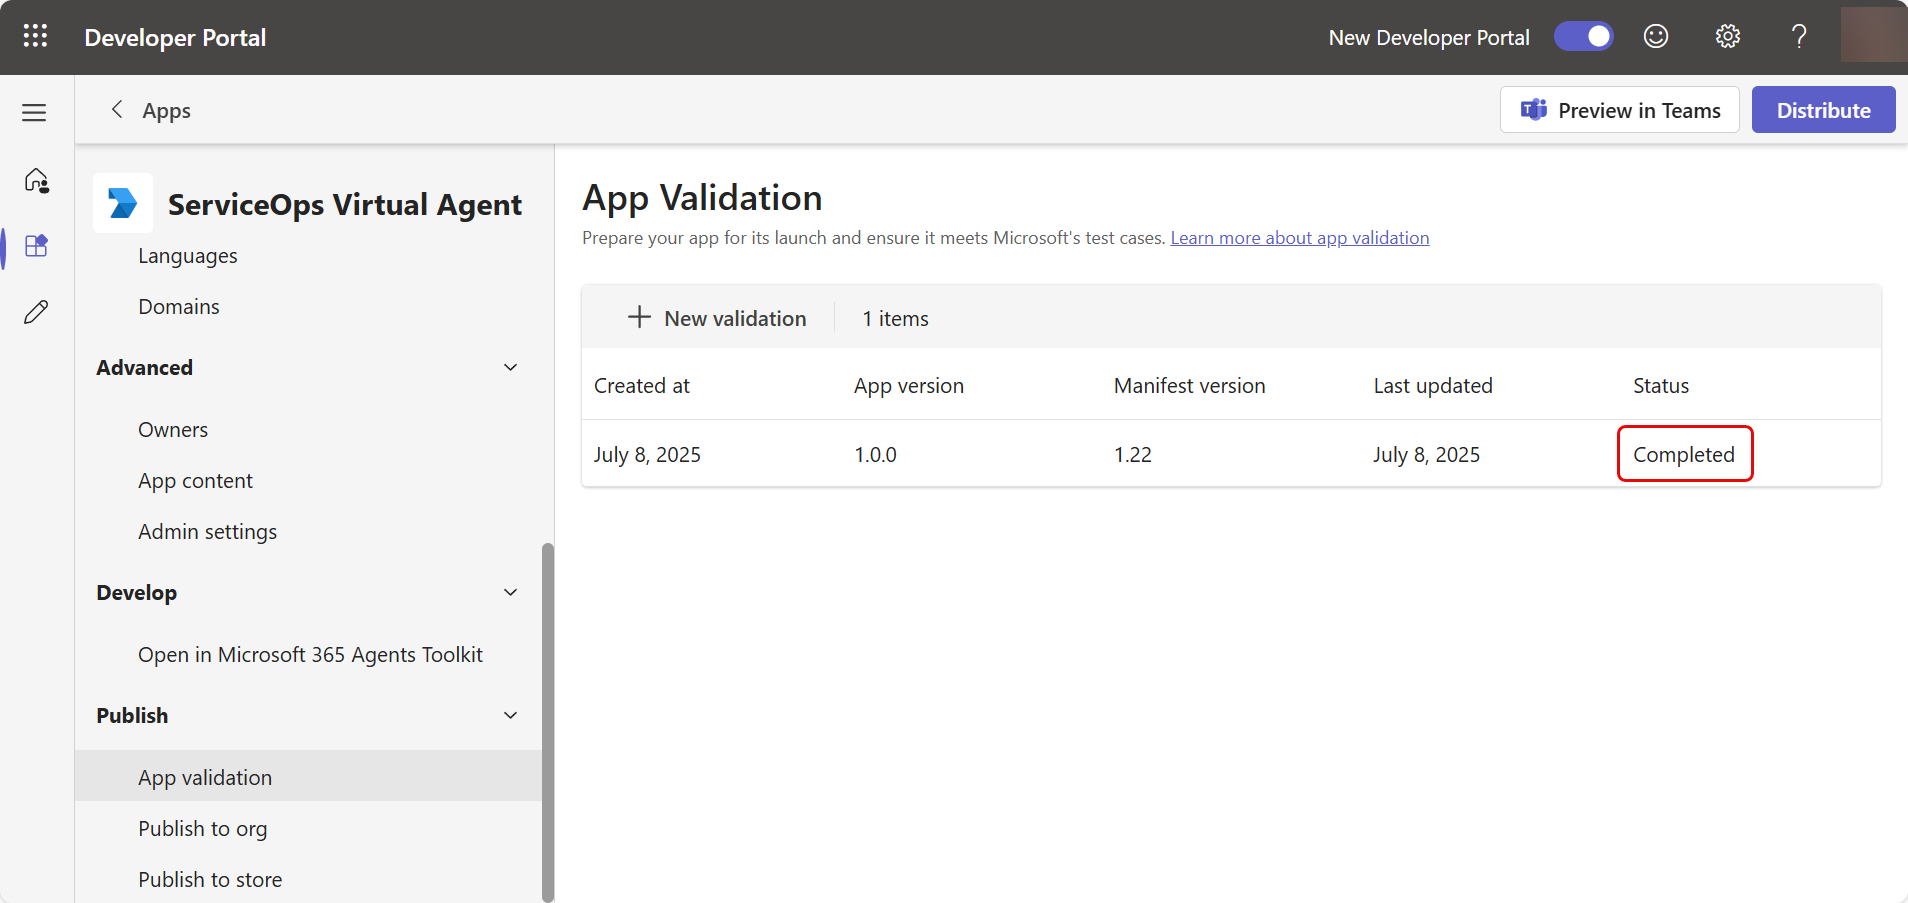The width and height of the screenshot is (1908, 903).
Task: Select Publish to org menu item
Action: tap(203, 829)
